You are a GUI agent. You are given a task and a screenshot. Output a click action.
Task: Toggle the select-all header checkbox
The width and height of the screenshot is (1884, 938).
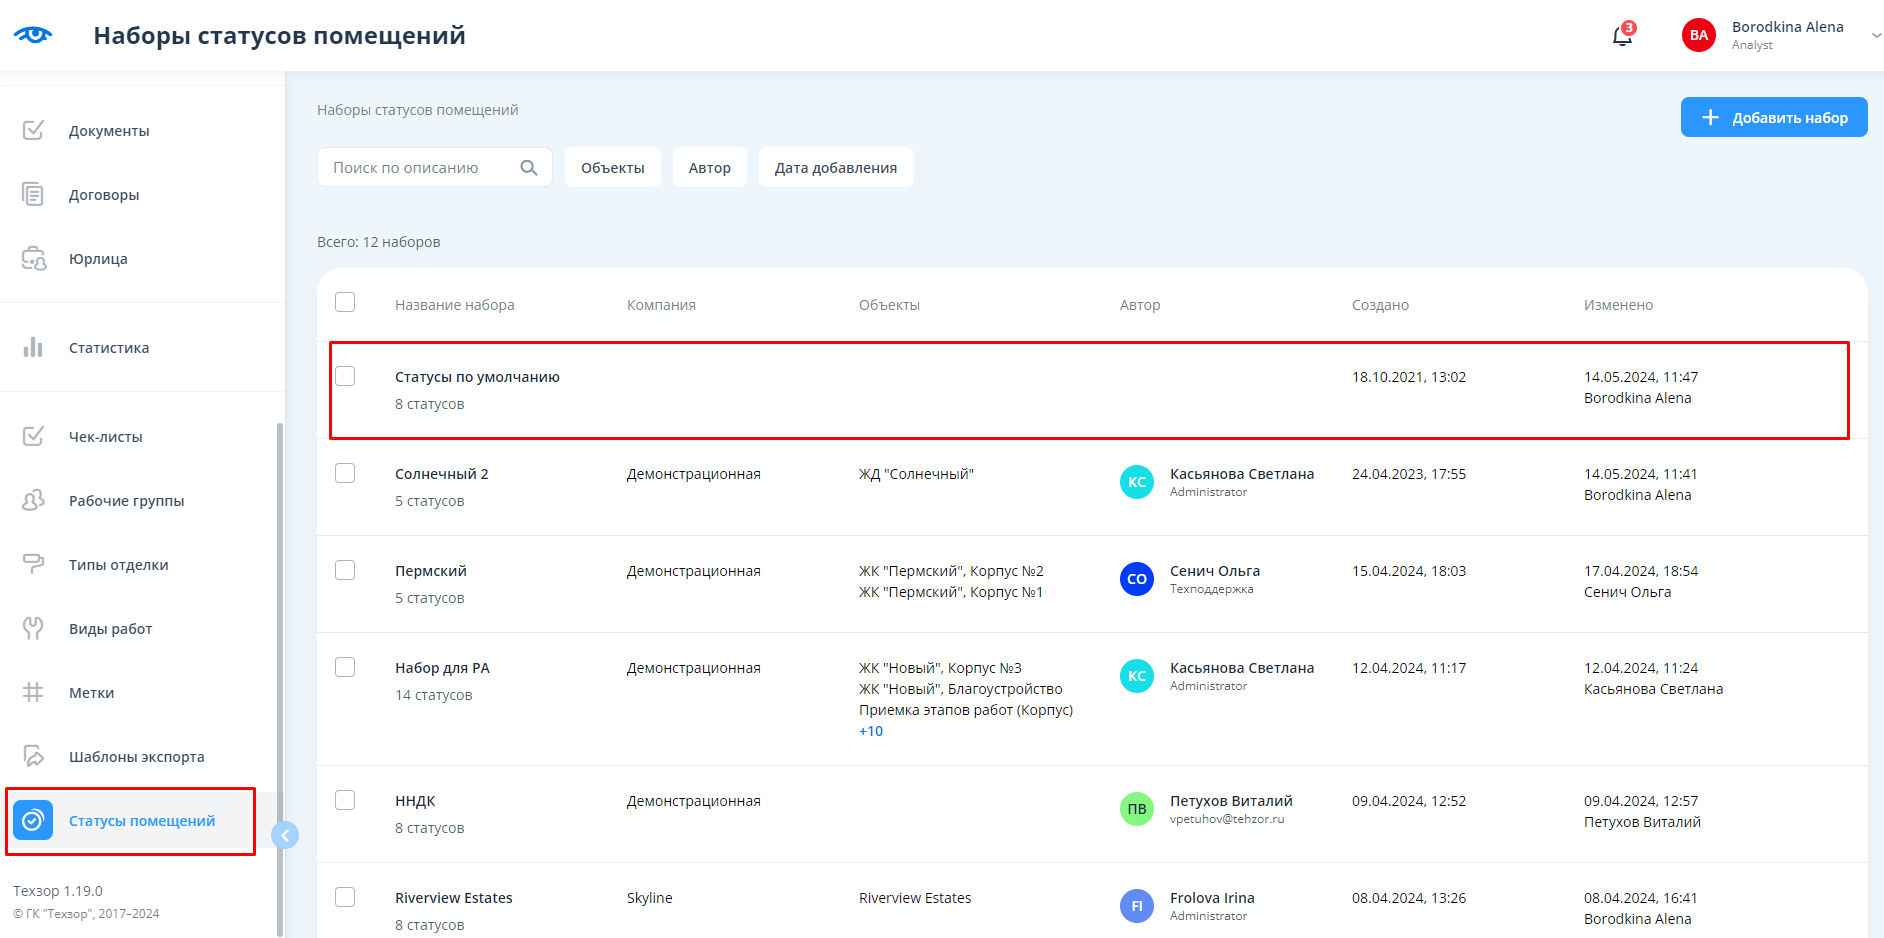(345, 302)
